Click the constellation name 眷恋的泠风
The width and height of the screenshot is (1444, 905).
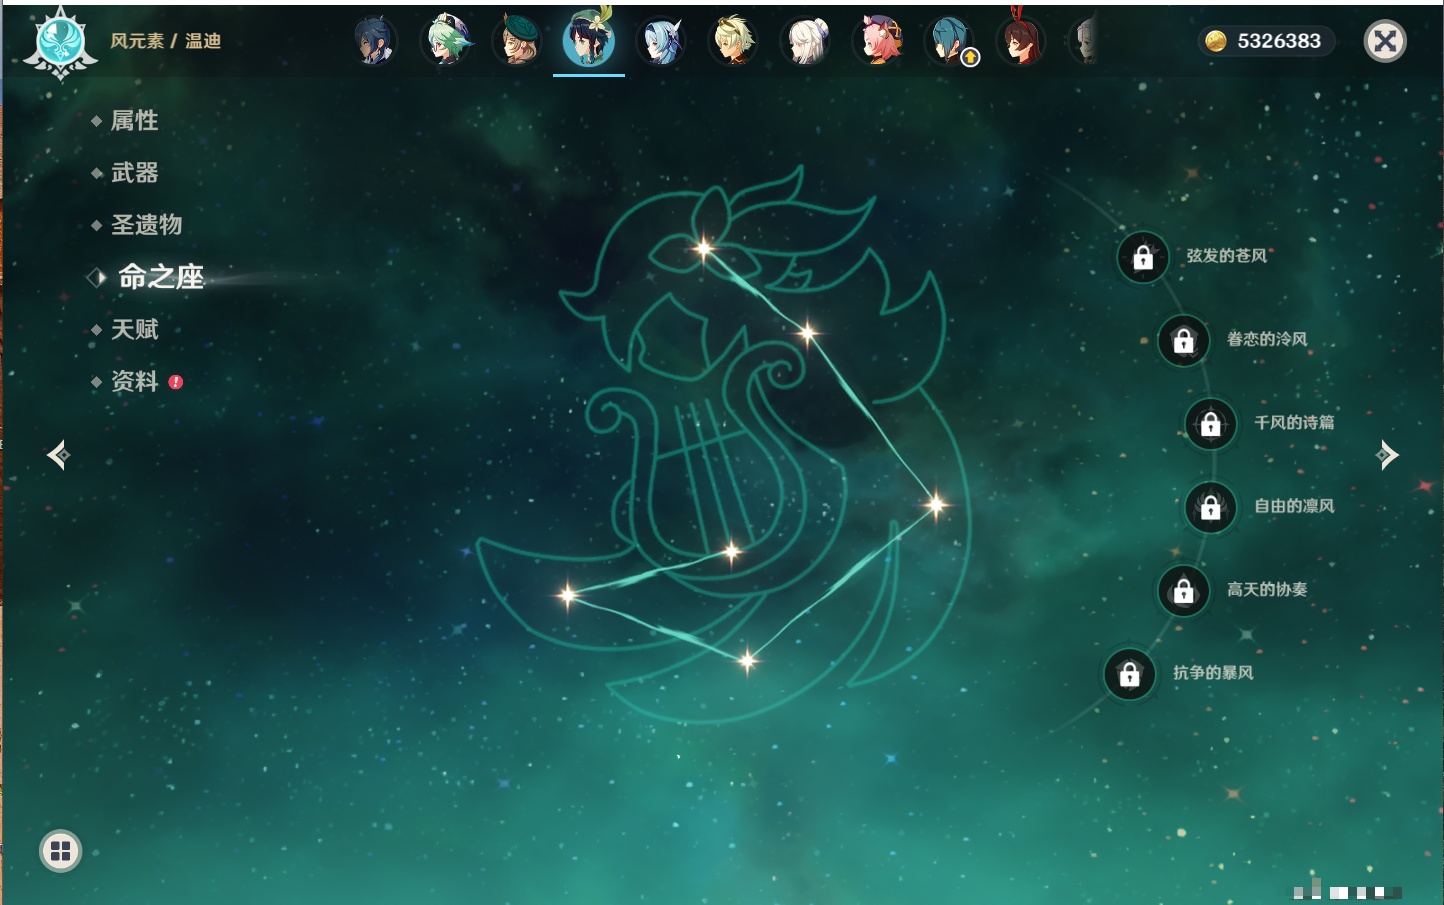pos(1267,339)
